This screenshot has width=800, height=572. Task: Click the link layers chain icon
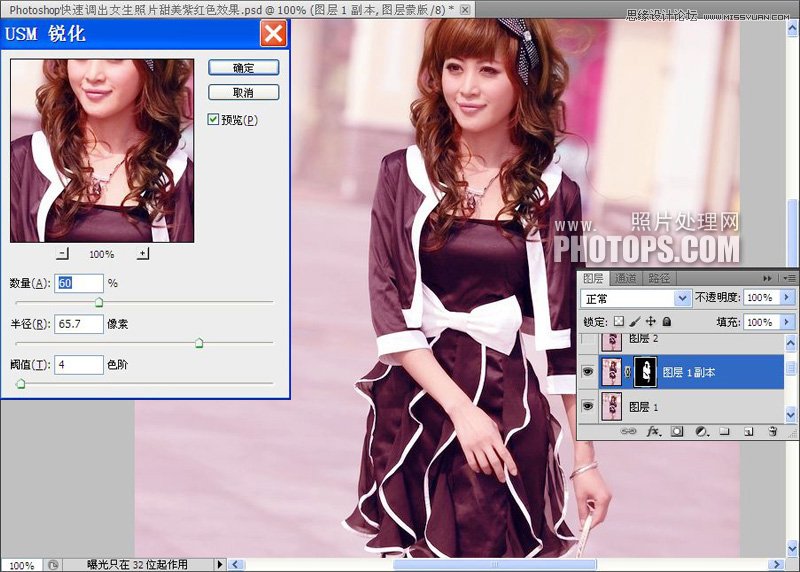click(628, 432)
